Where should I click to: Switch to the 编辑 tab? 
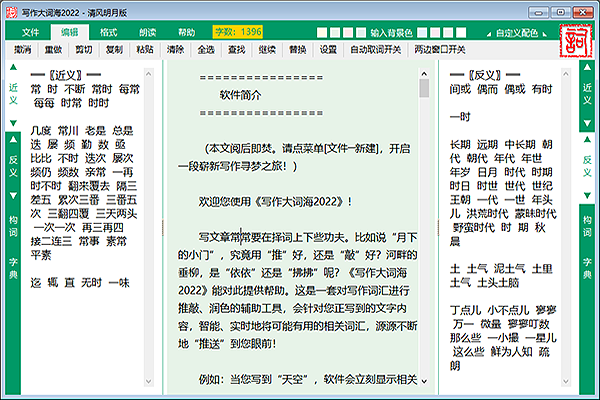70,32
